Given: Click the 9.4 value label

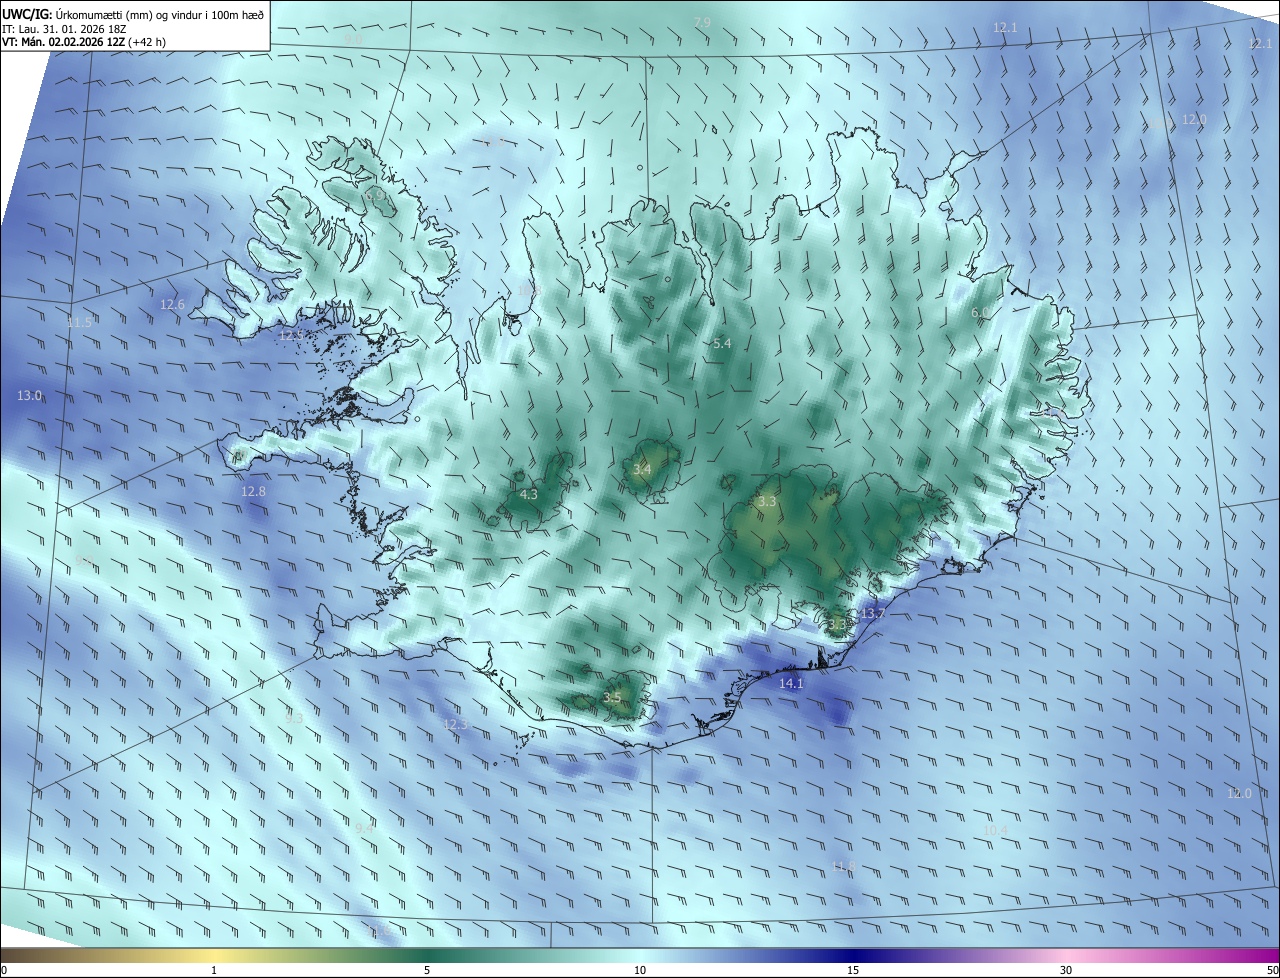Looking at the screenshot, I should tap(364, 829).
